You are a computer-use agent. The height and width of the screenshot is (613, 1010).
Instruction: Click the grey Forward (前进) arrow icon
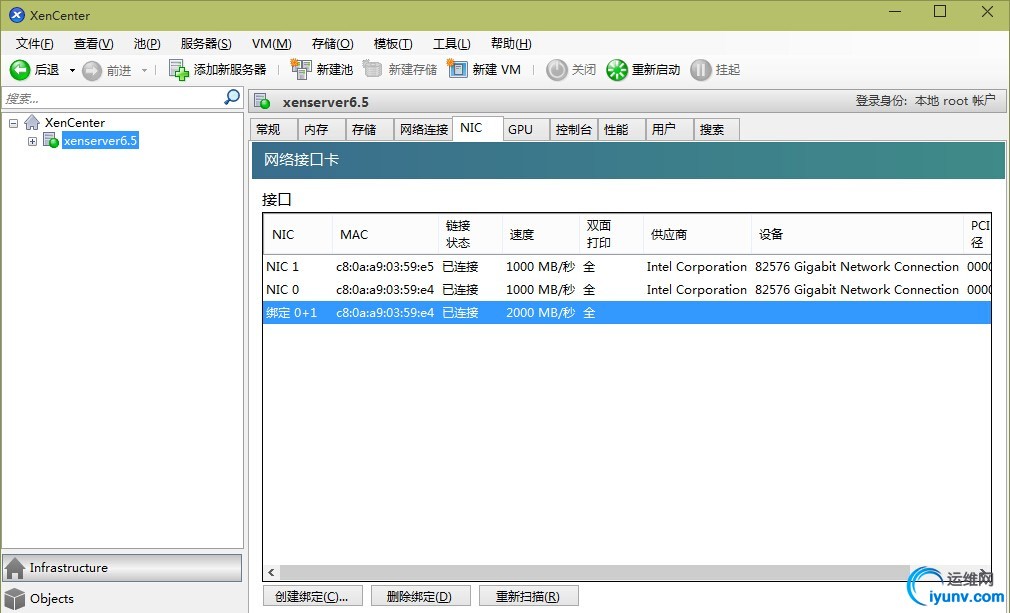pyautogui.click(x=92, y=70)
